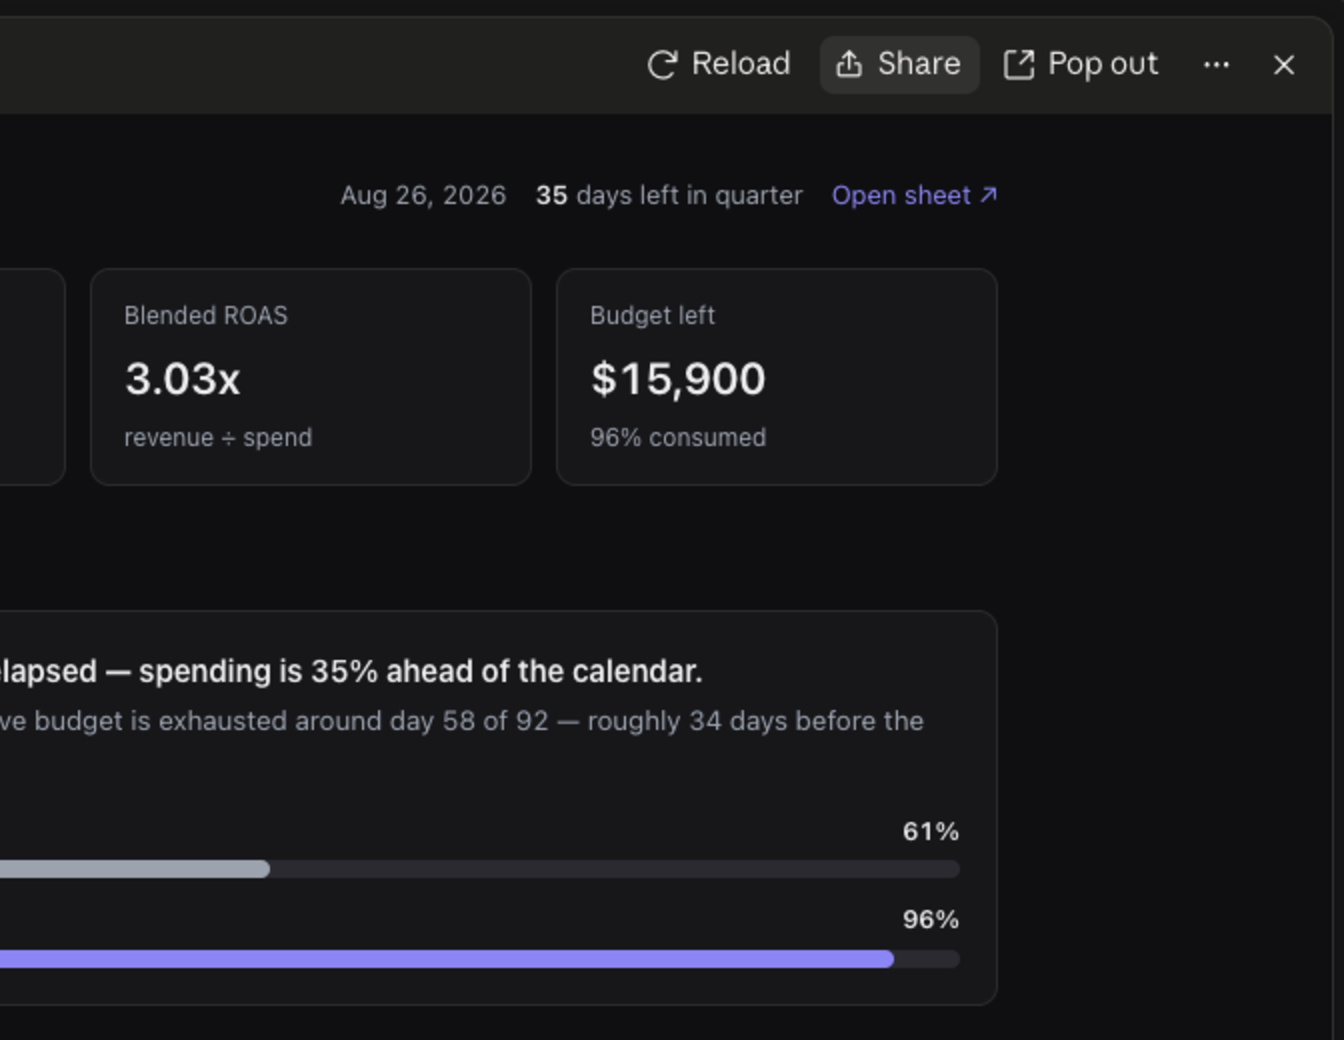This screenshot has height=1040, width=1344.
Task: Click the Share button label
Action: pyautogui.click(x=919, y=64)
